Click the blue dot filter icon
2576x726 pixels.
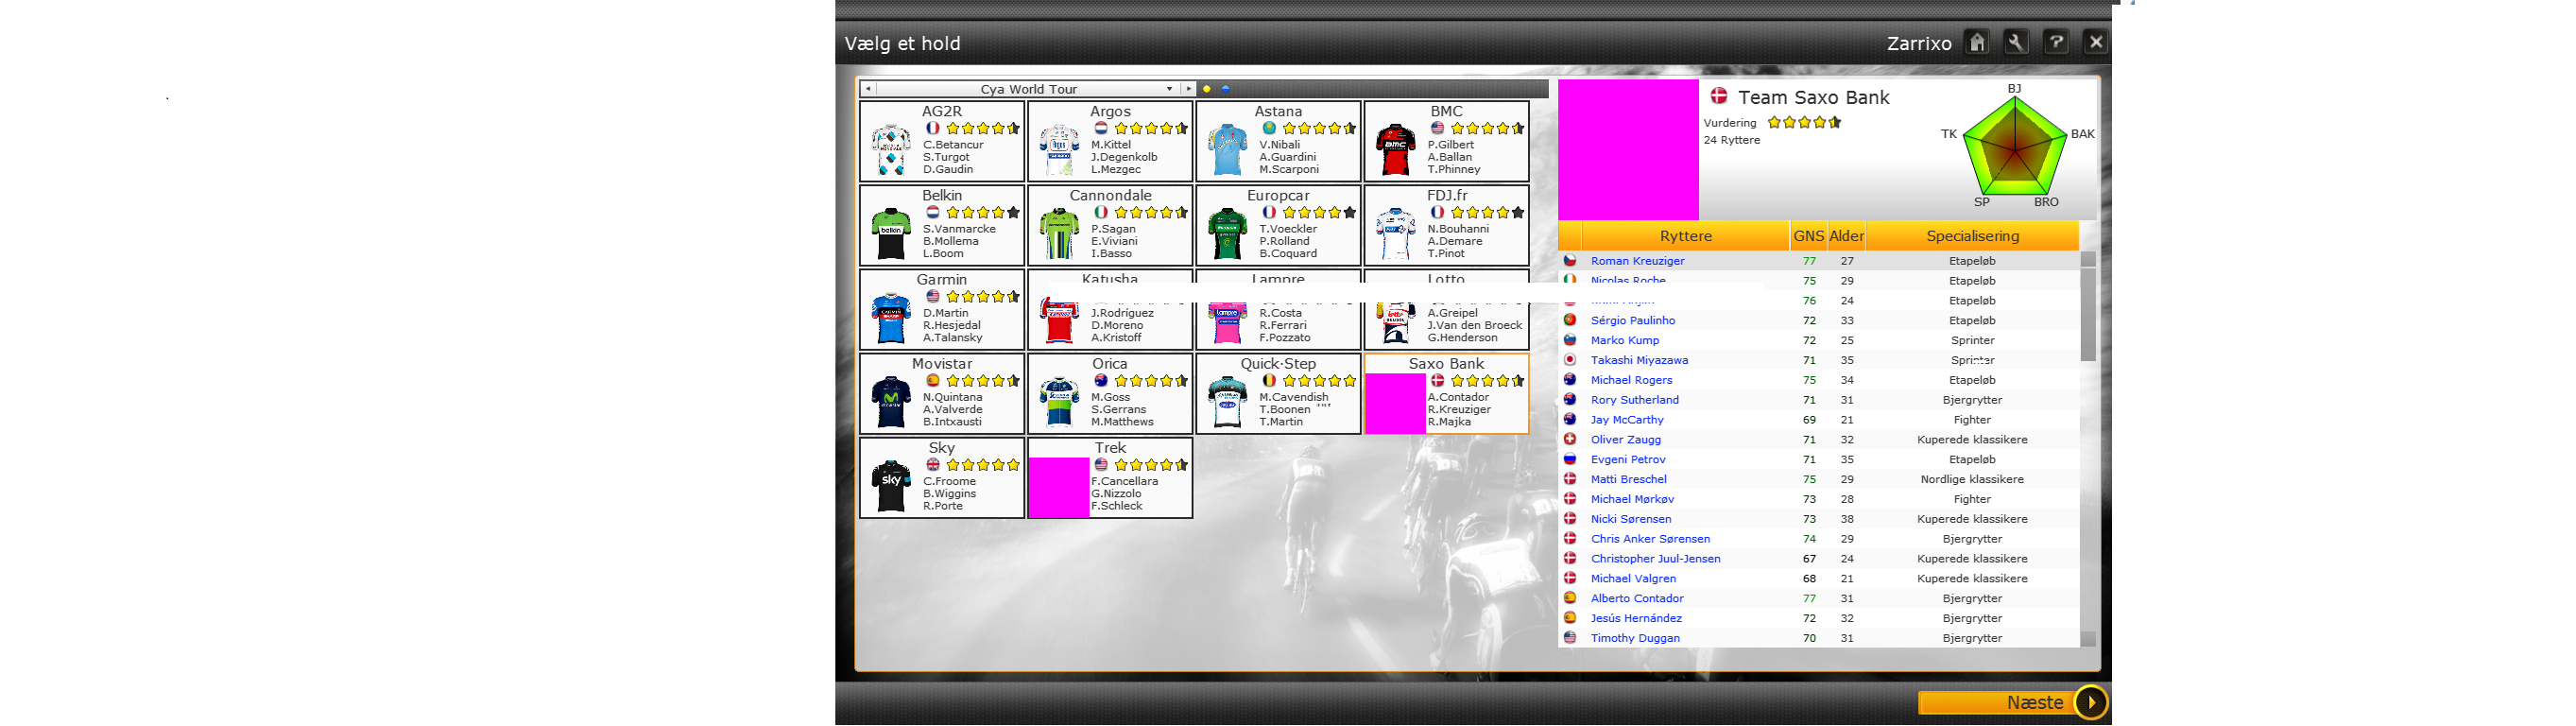(1225, 89)
